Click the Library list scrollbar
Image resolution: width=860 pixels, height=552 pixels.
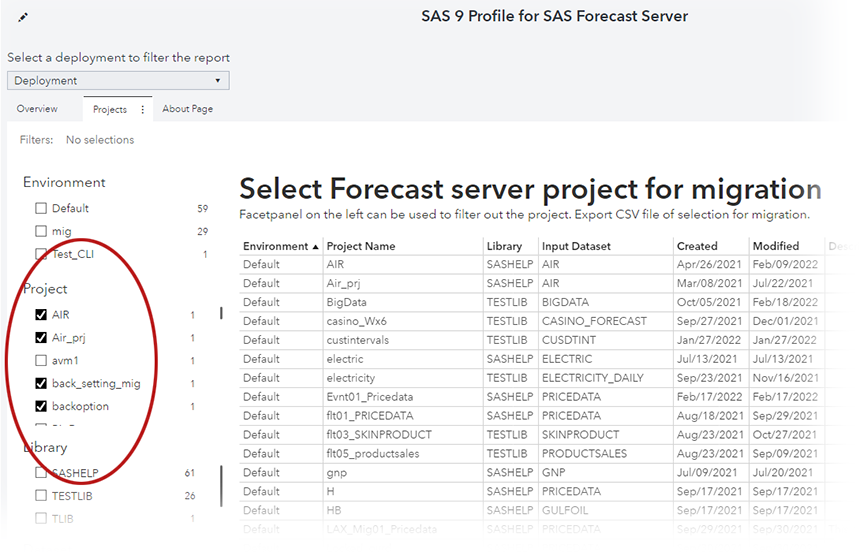[222, 486]
